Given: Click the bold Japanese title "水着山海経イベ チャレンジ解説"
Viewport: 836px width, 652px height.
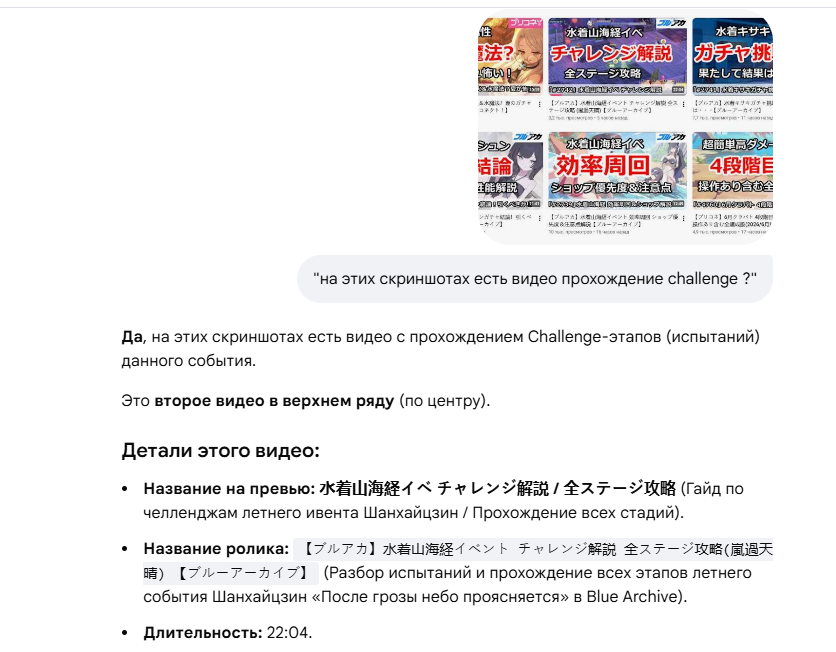Looking at the screenshot, I should point(433,488).
